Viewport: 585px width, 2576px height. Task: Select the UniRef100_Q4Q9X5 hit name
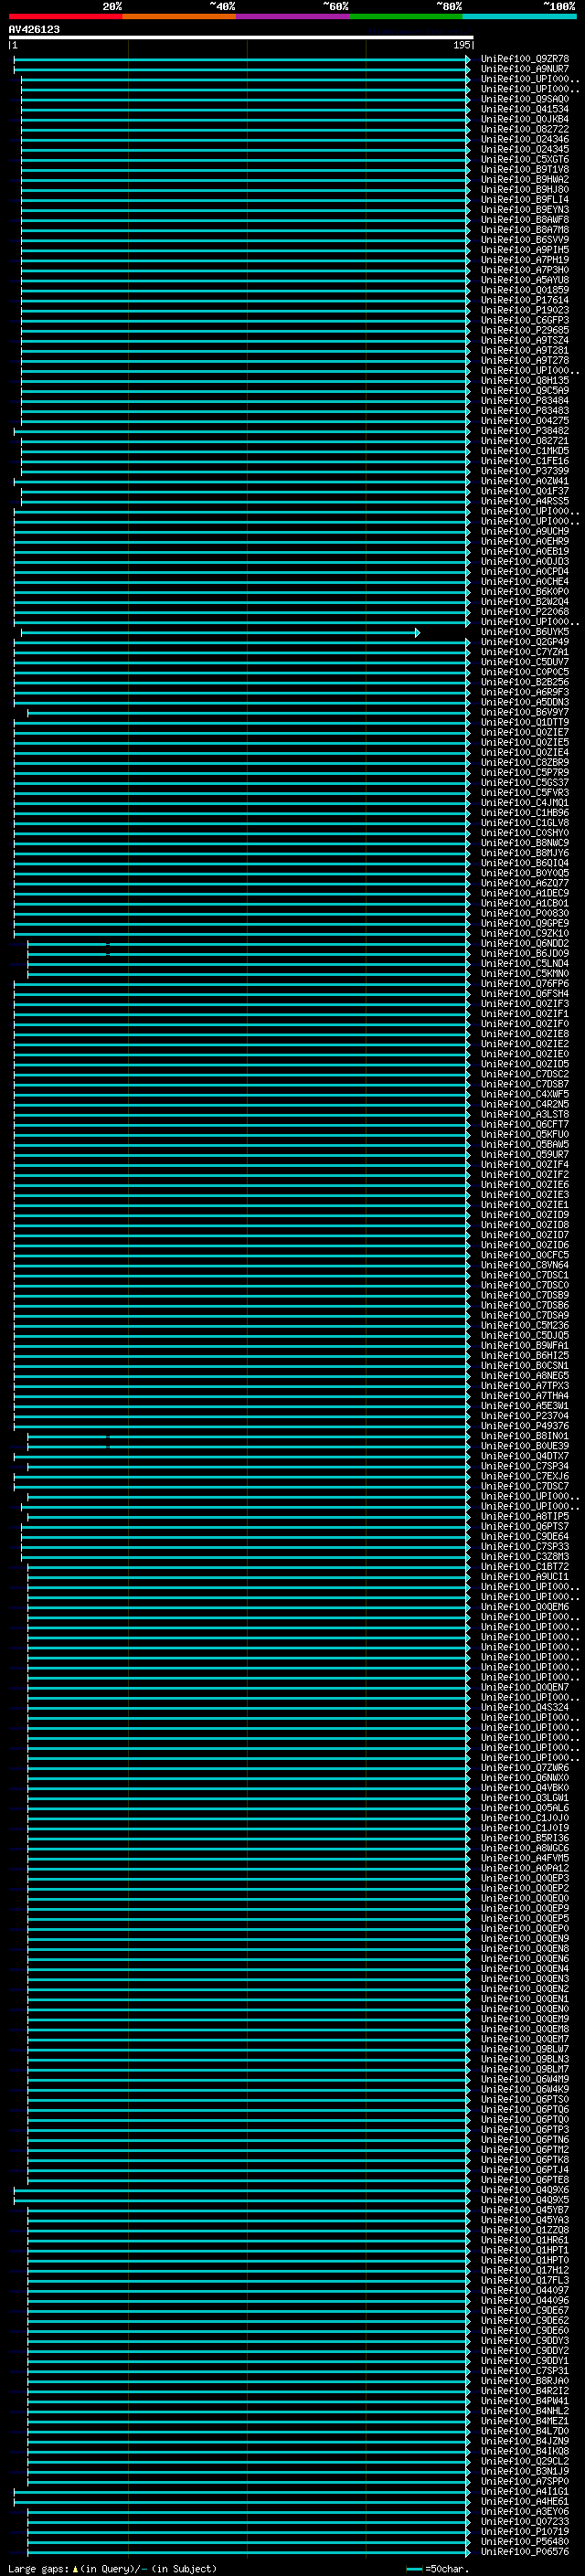coord(524,2200)
